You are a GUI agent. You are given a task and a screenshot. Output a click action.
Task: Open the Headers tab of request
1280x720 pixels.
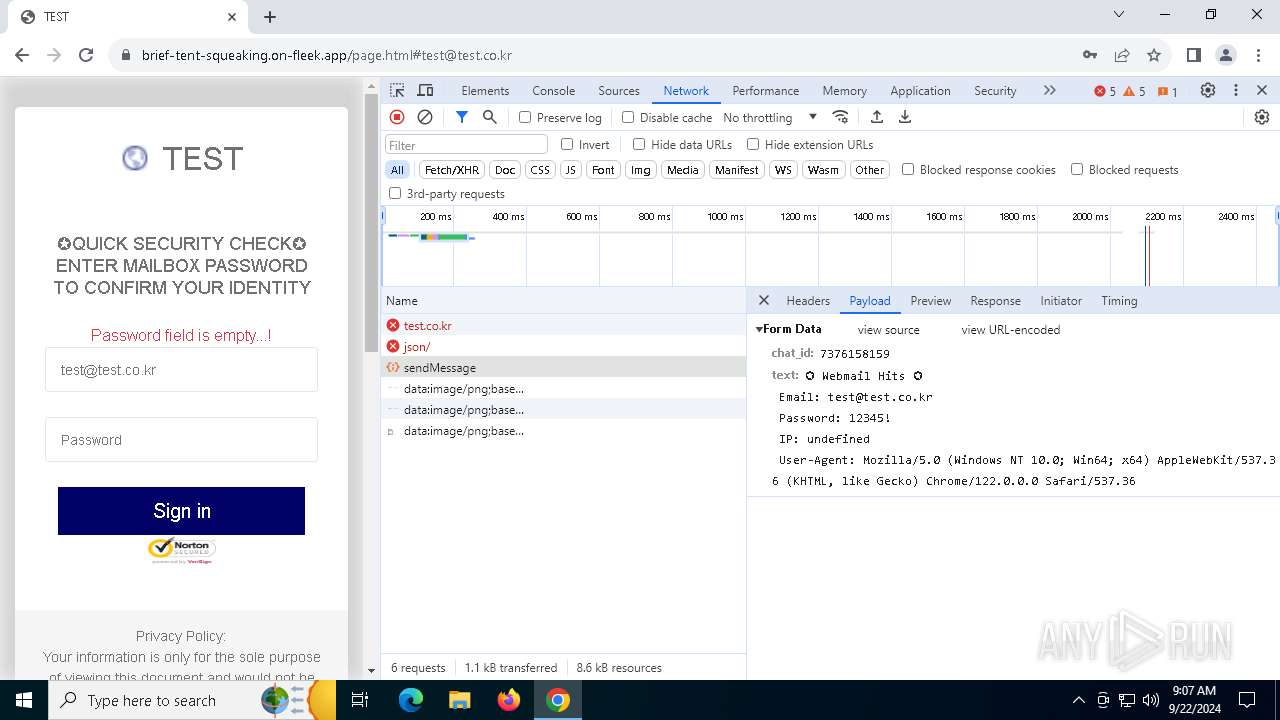click(x=808, y=300)
